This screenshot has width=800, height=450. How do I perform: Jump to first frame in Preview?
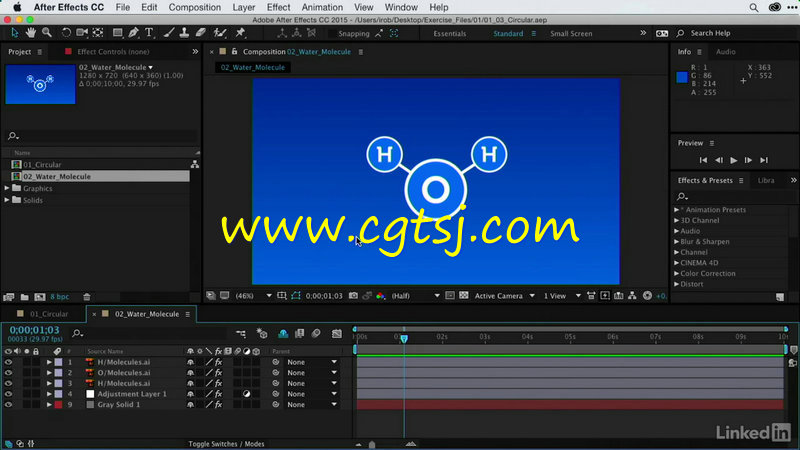pyautogui.click(x=703, y=160)
